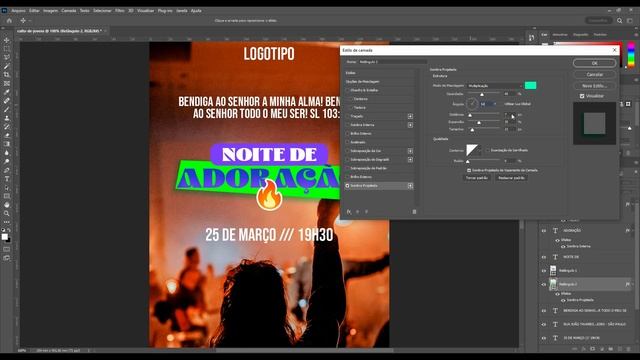Click the Home icon in options bar
The width and height of the screenshot is (640, 360).
pos(9,20)
